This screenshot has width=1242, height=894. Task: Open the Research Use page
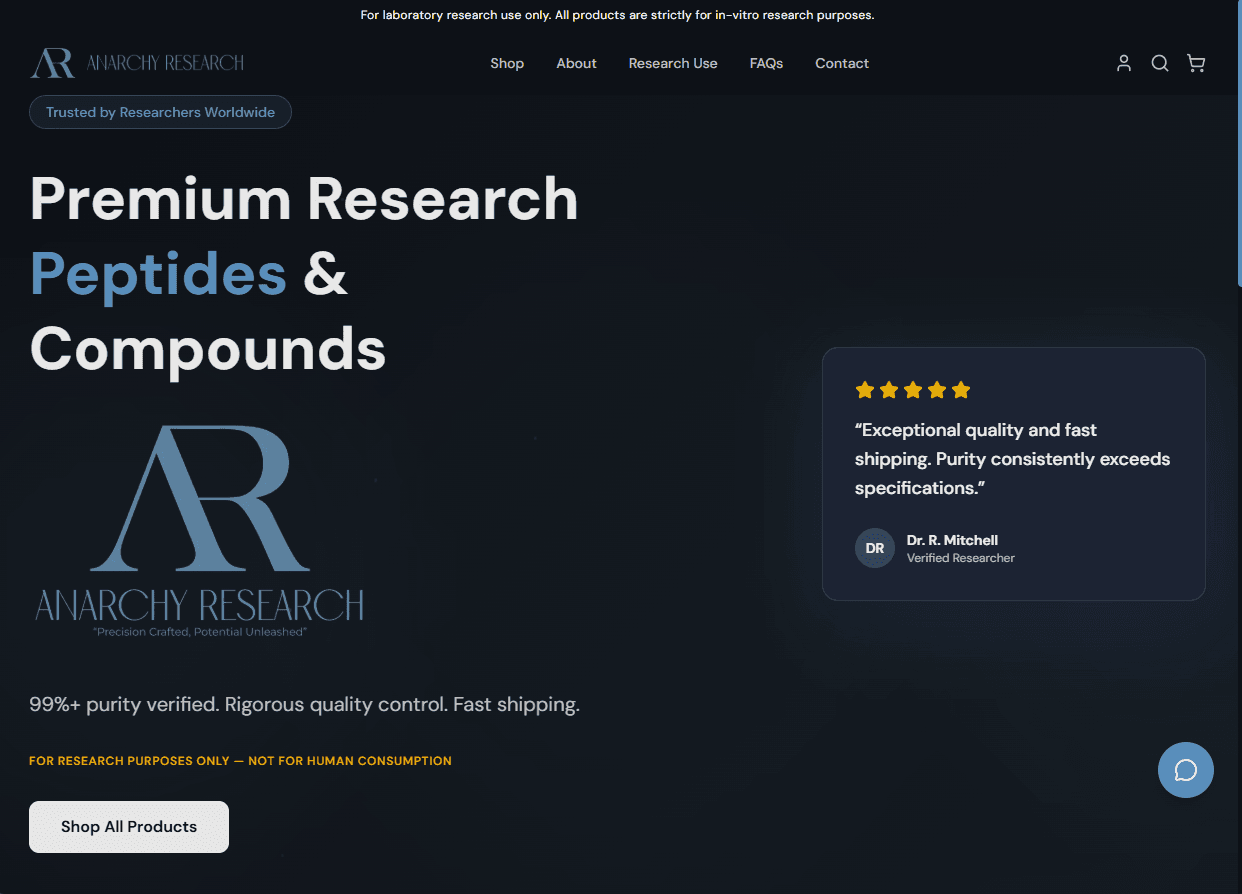(x=673, y=63)
